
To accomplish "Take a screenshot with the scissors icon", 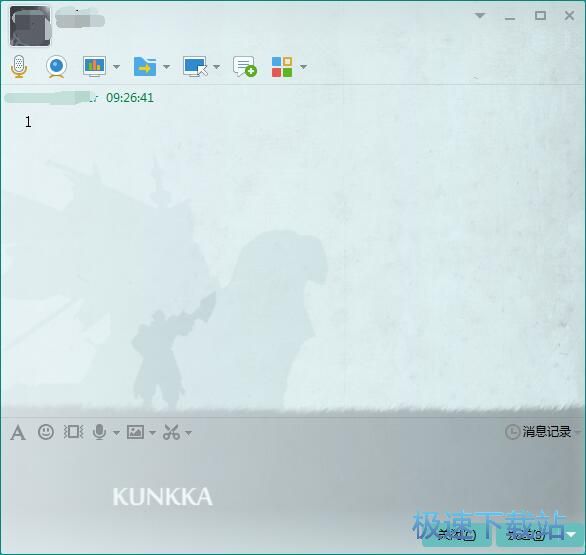I will [172, 432].
